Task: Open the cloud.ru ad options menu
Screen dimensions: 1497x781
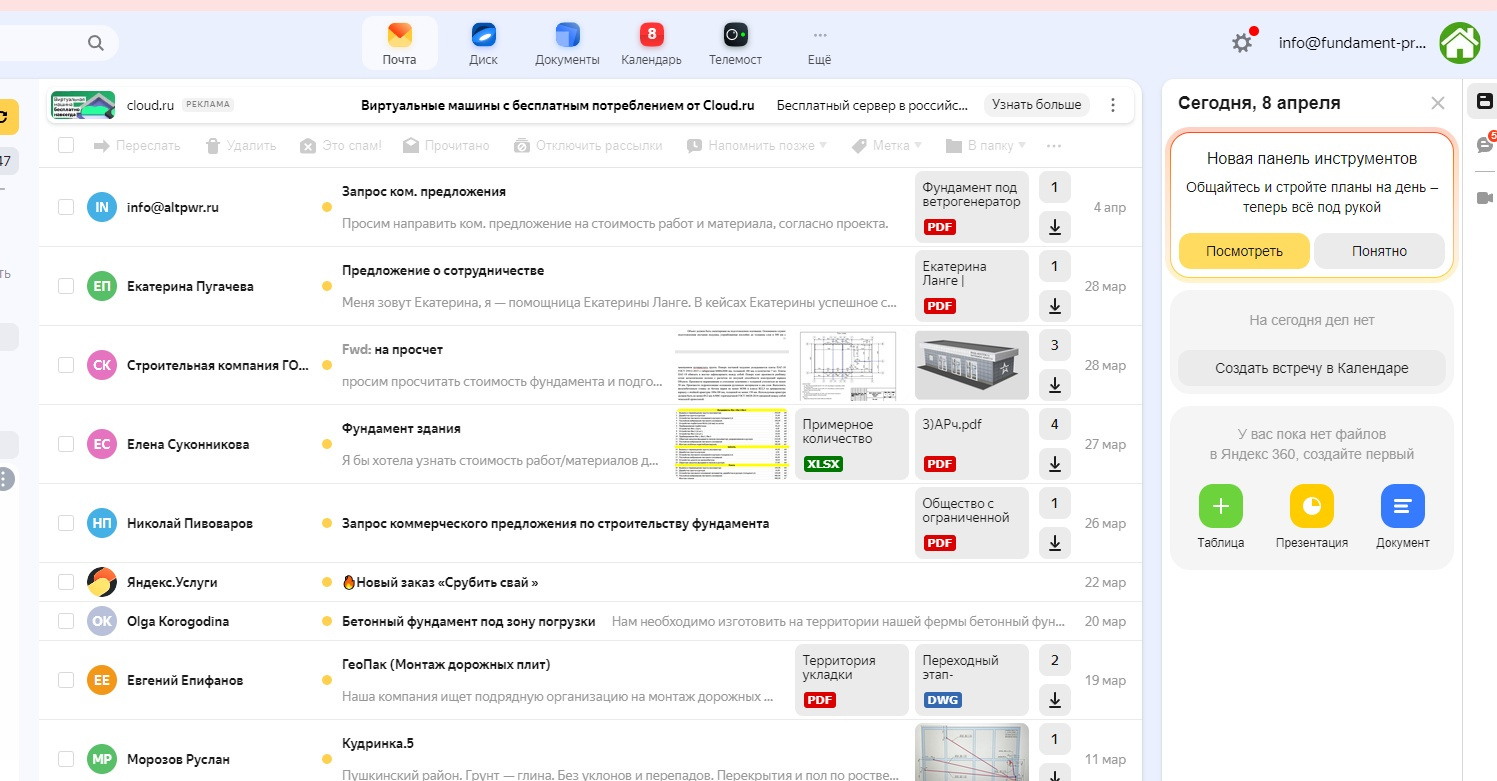Action: click(1113, 105)
